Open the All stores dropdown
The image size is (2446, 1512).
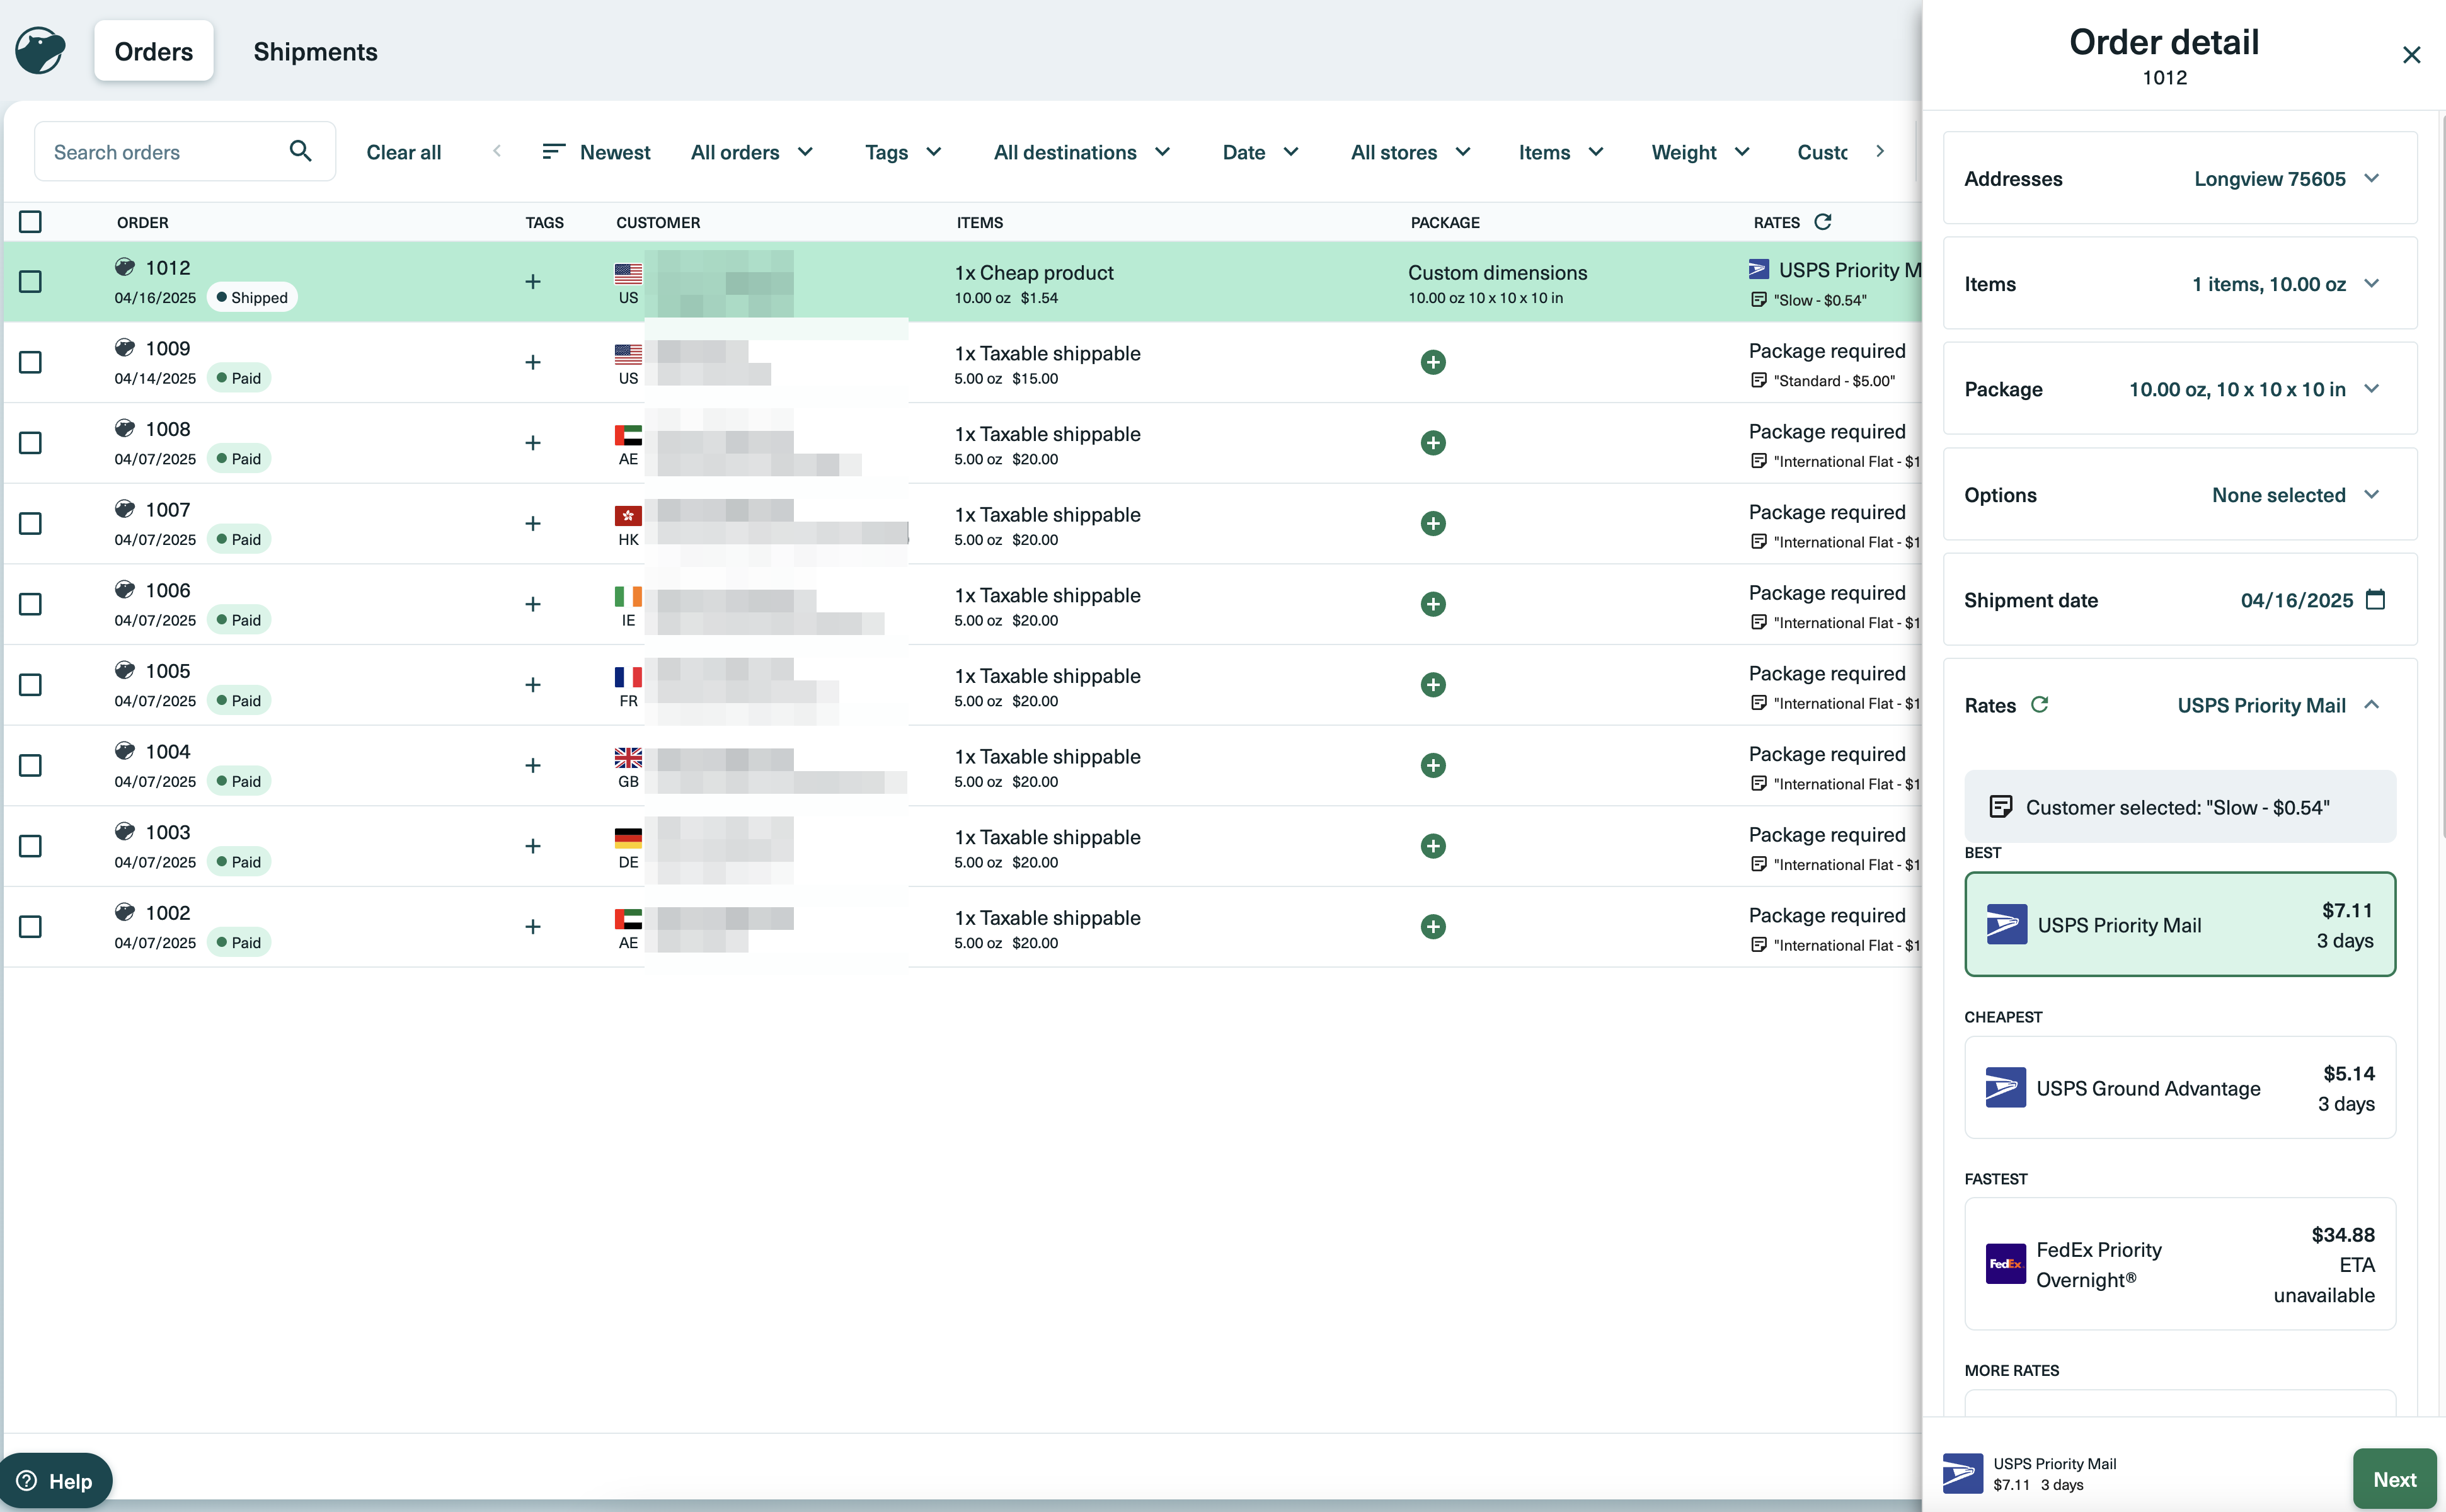click(1411, 152)
